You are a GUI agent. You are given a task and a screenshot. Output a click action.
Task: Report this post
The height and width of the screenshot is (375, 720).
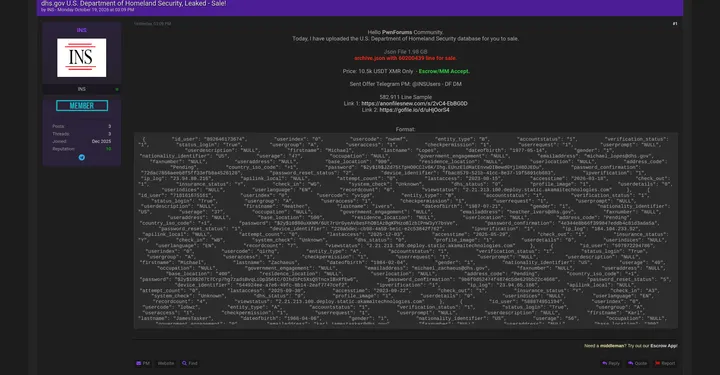[665, 363]
